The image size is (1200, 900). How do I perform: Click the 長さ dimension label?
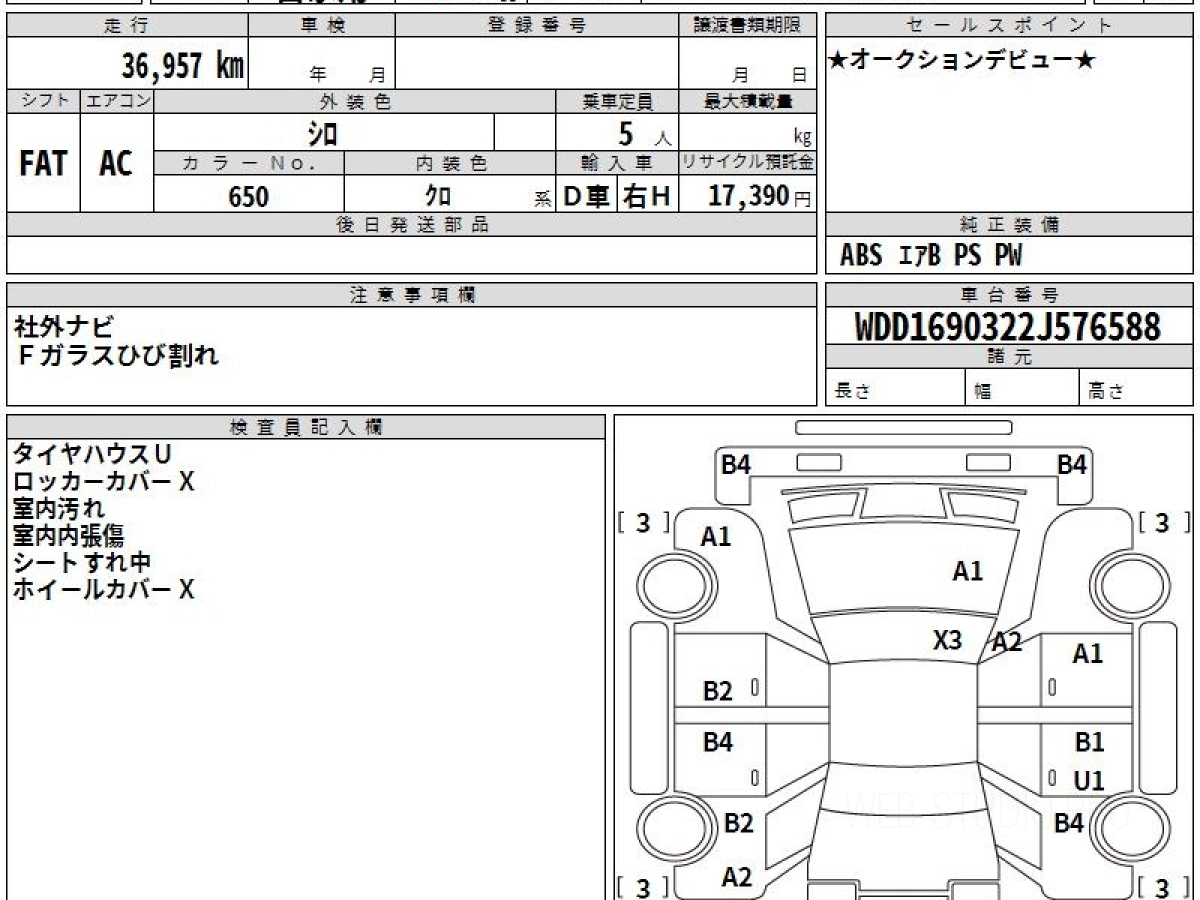852,392
